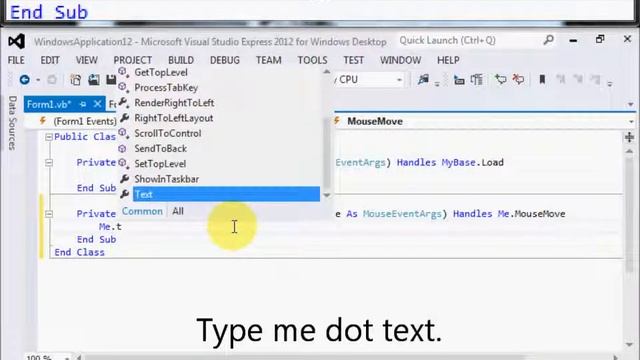Screen dimensions: 640x360
Task: Click the Next Bookmark greyed icon
Action: (578, 80)
